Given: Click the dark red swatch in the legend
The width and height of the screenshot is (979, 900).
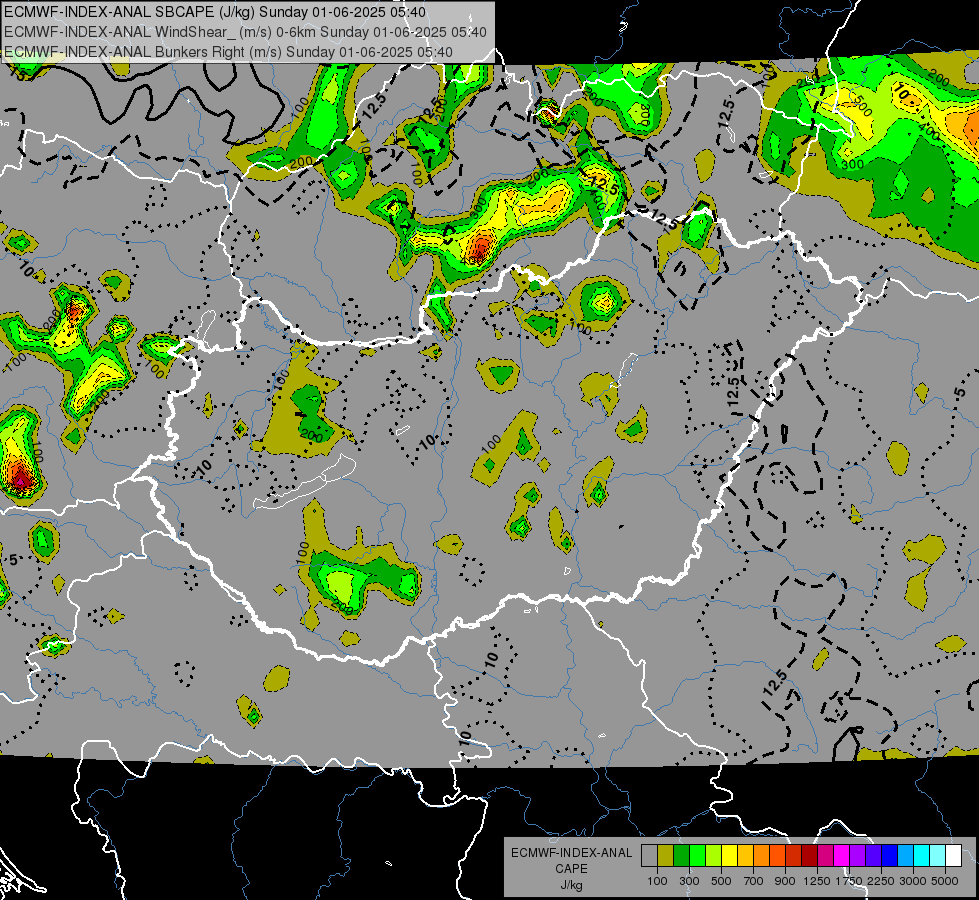Looking at the screenshot, I should (809, 856).
